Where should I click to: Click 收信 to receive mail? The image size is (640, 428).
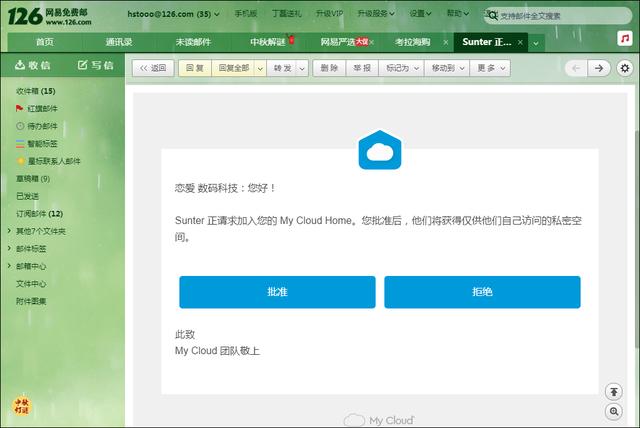tap(33, 65)
